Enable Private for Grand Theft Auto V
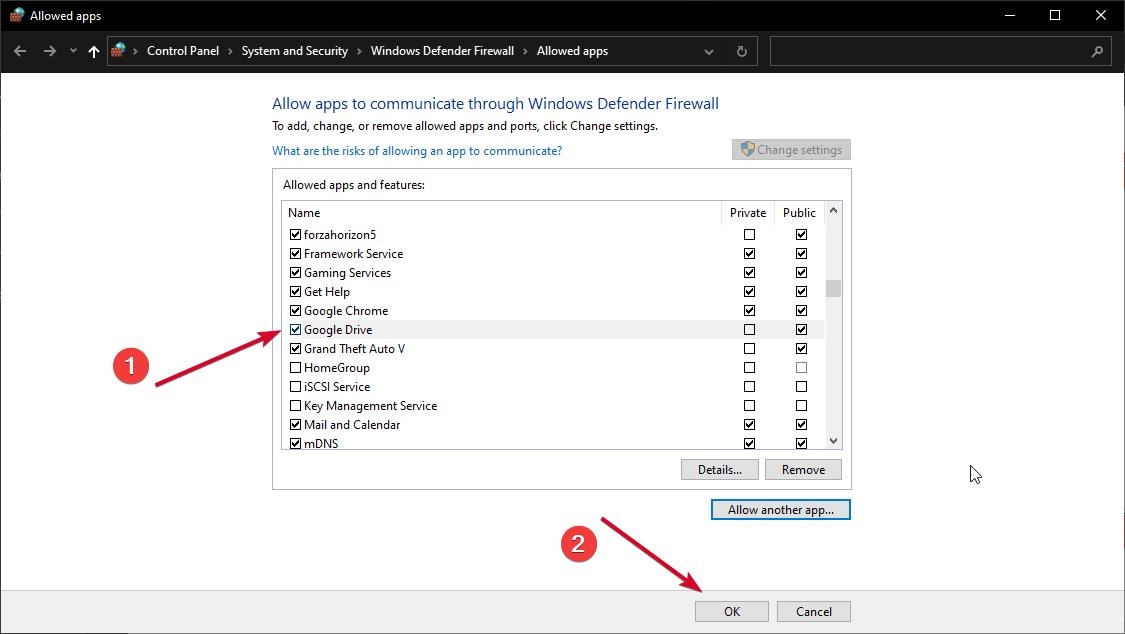This screenshot has height=634, width=1125. (x=749, y=349)
